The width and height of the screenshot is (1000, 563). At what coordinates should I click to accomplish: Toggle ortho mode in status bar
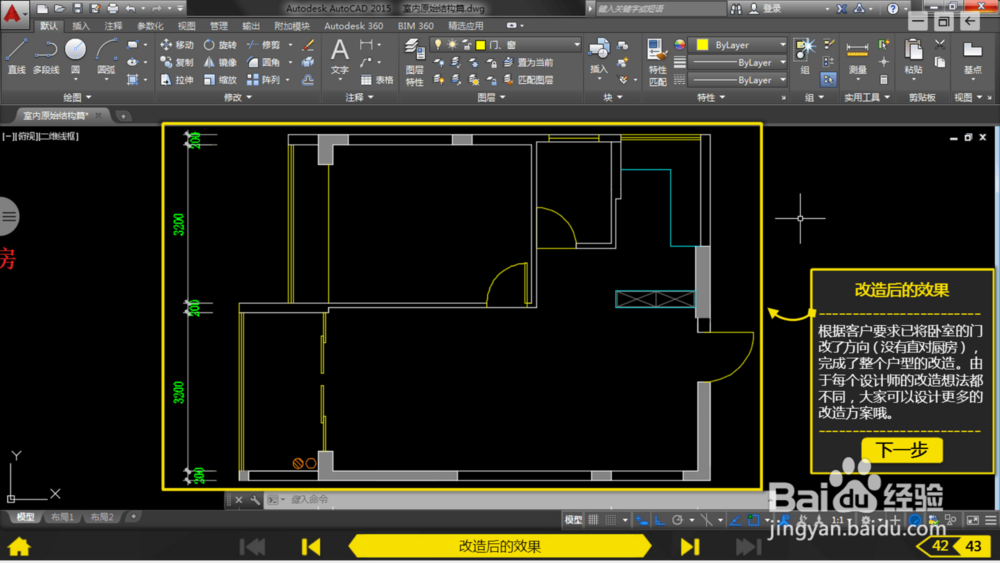click(659, 520)
